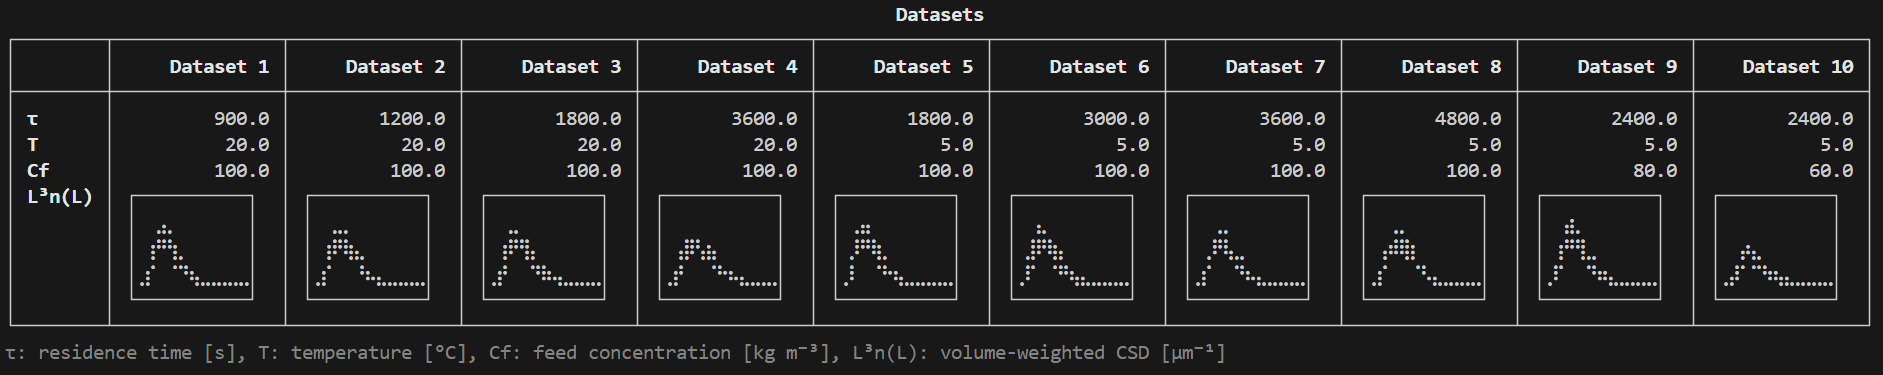The width and height of the screenshot is (1883, 375).
Task: Select feed concentration 100.0 in Dataset 1
Action: point(242,171)
